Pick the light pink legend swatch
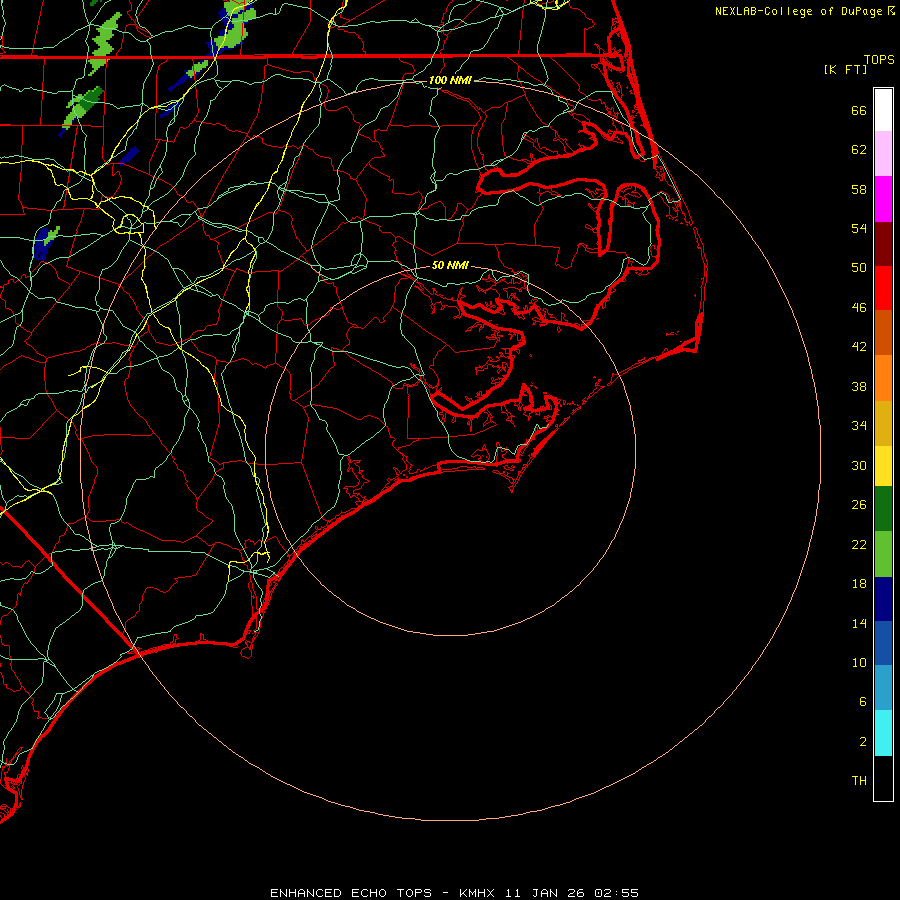900x900 pixels. (x=883, y=154)
